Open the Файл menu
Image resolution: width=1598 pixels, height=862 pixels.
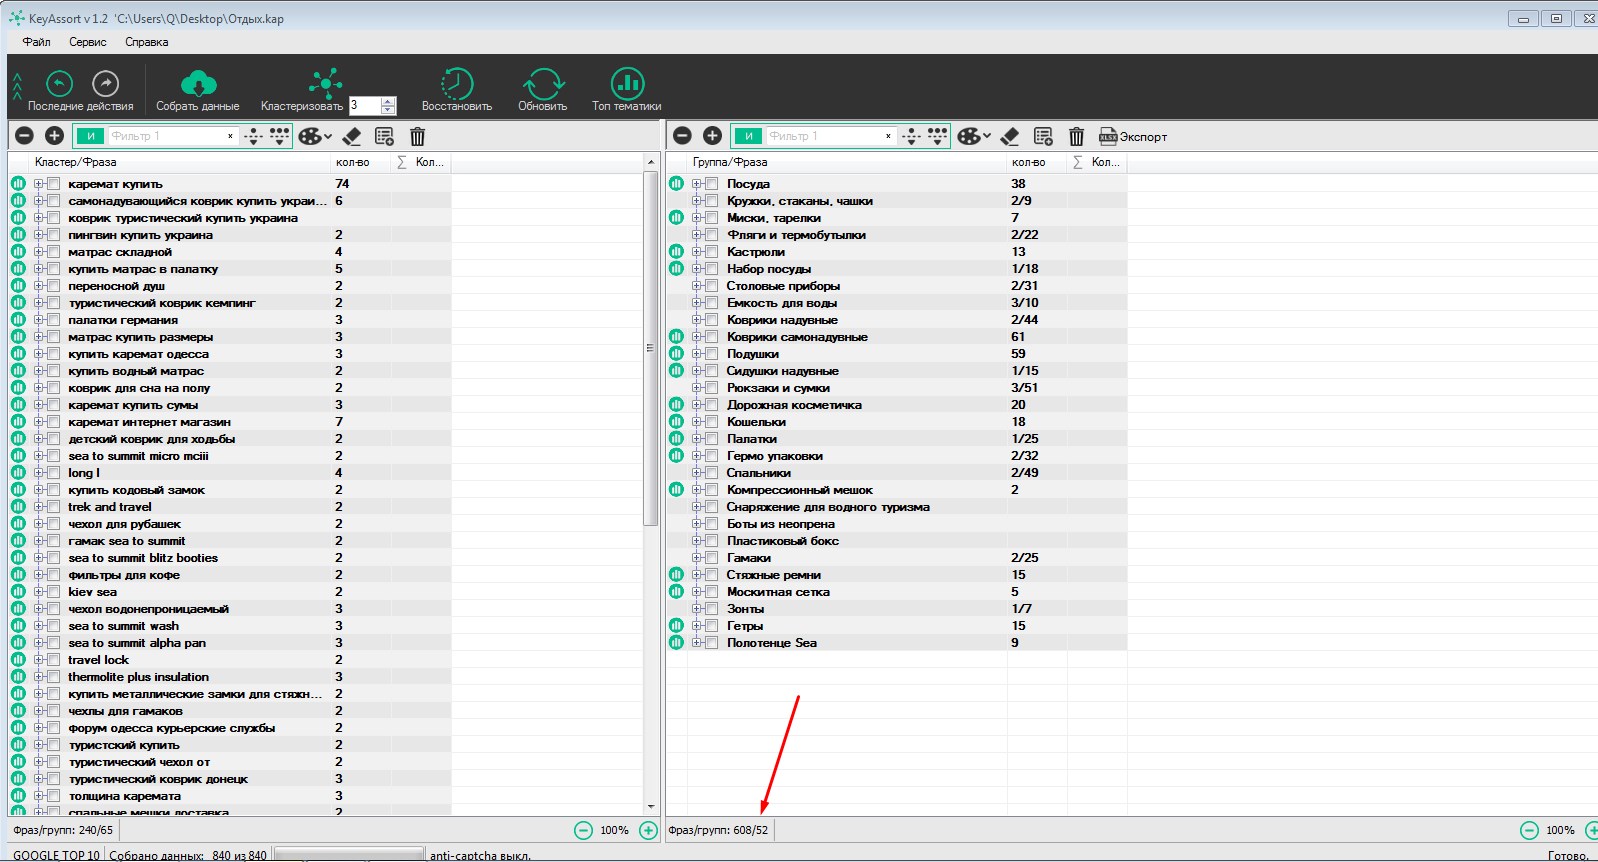[37, 42]
